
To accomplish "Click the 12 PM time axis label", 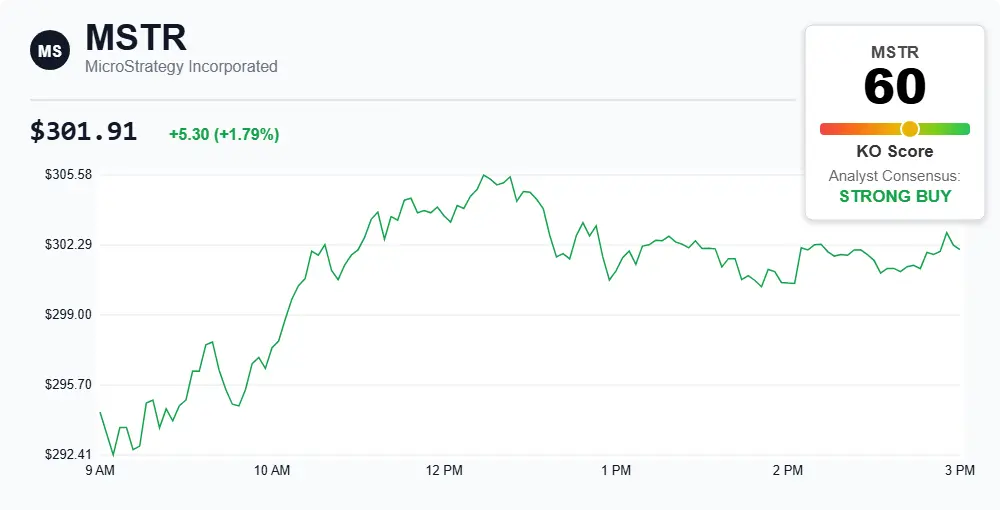I will pyautogui.click(x=444, y=470).
